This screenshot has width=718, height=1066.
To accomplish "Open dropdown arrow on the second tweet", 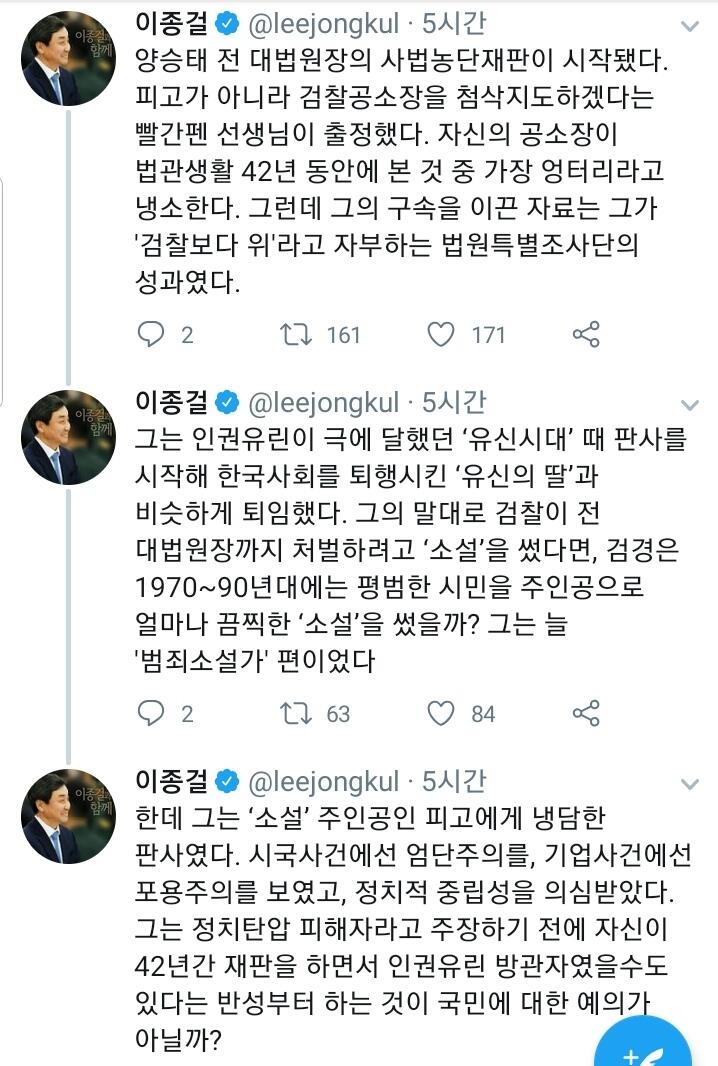I will coord(690,405).
